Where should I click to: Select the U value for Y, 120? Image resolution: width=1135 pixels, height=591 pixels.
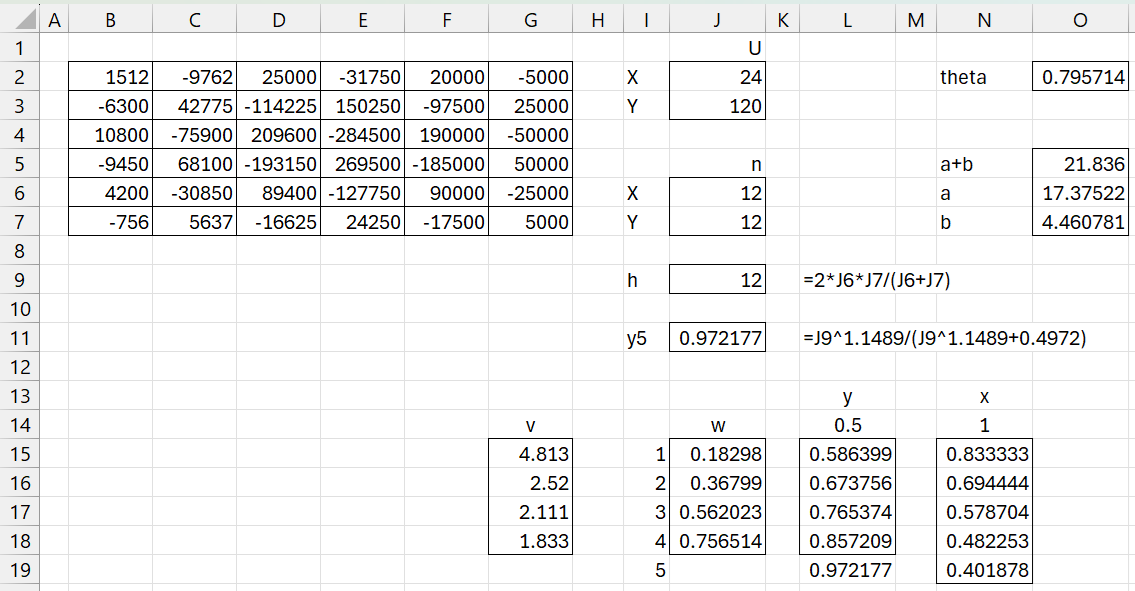717,106
